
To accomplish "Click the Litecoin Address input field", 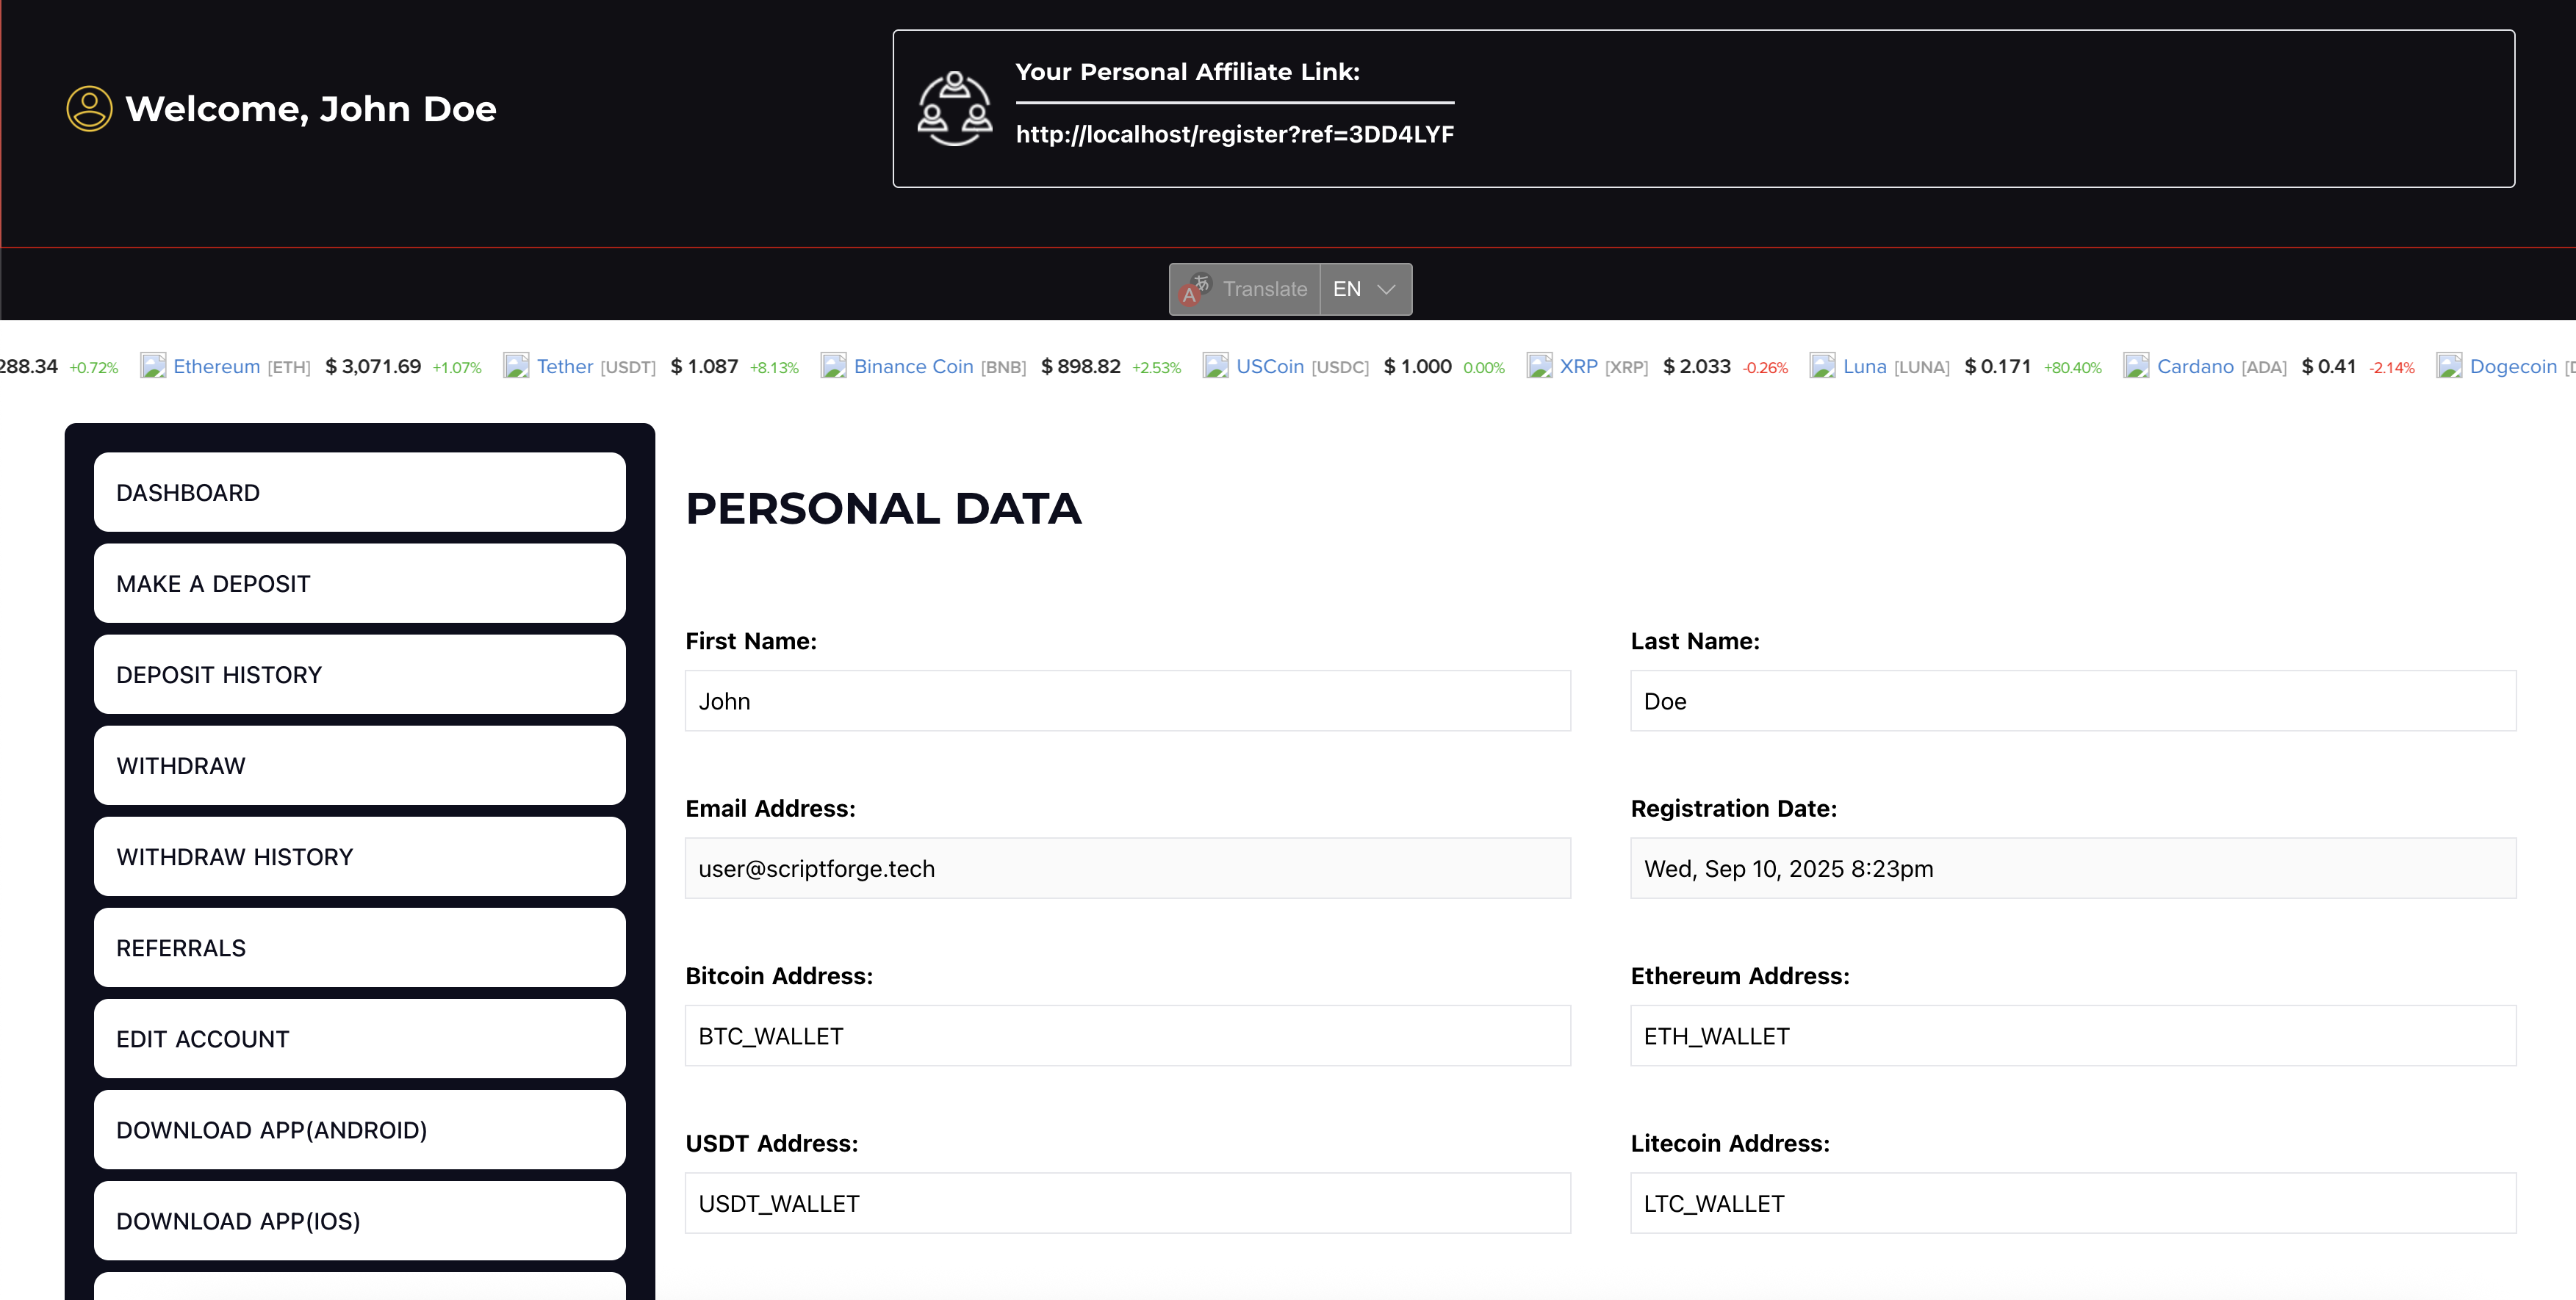I will pos(2072,1203).
